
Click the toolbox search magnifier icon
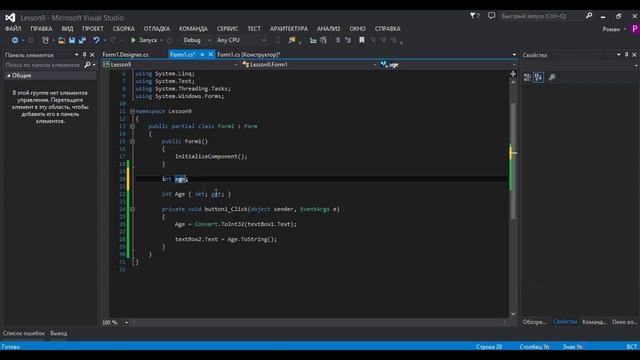point(87,64)
